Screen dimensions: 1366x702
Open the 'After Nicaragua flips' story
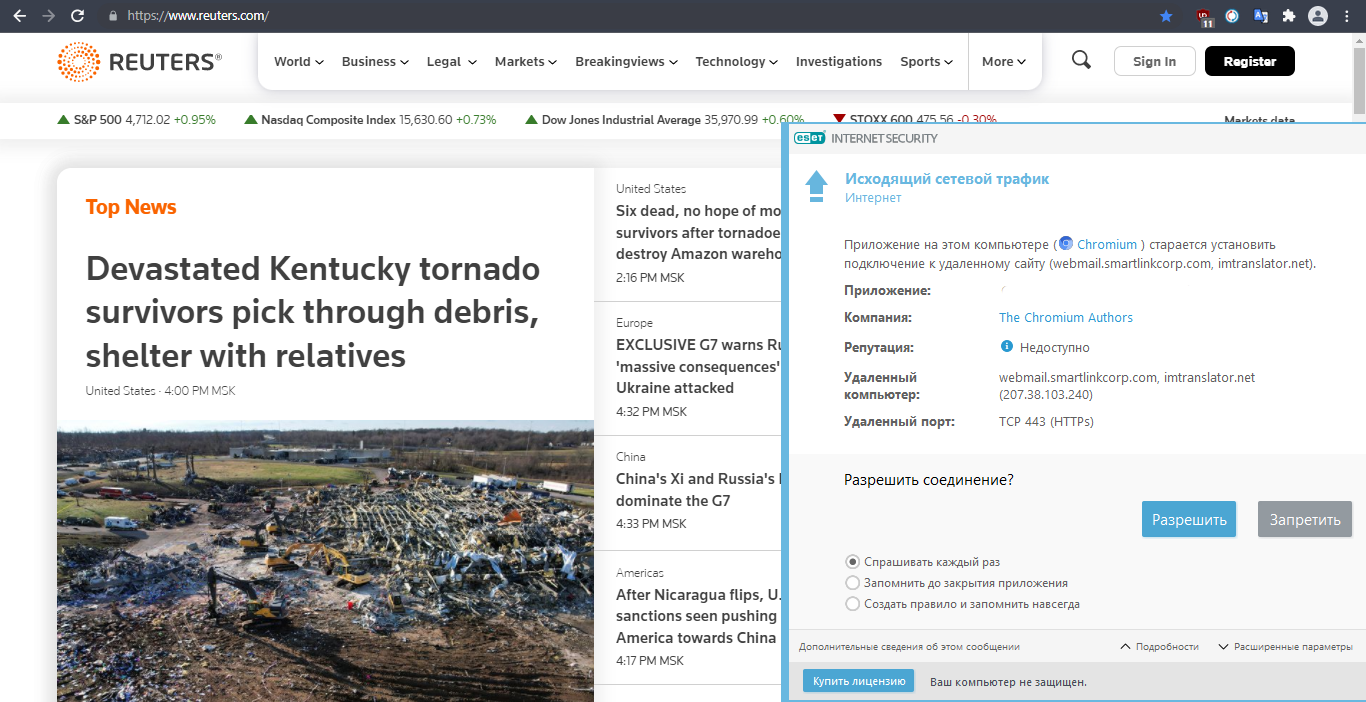pyautogui.click(x=696, y=616)
